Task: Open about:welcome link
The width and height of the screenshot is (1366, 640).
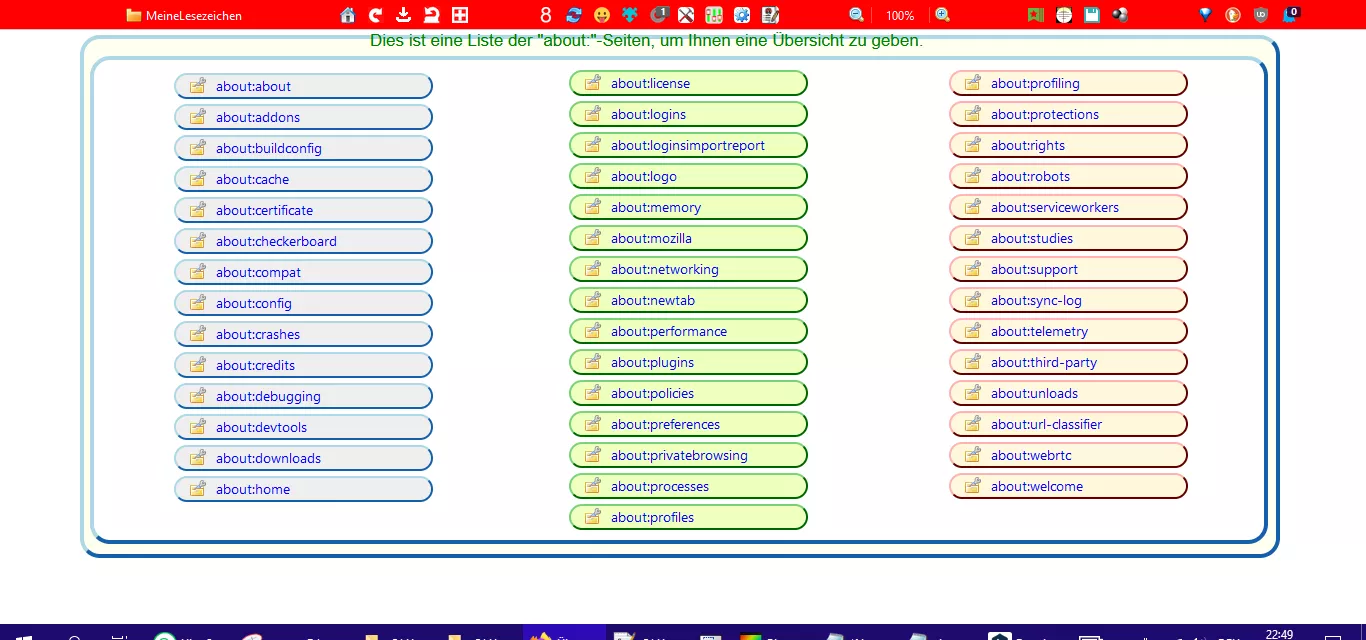Action: tap(1068, 486)
